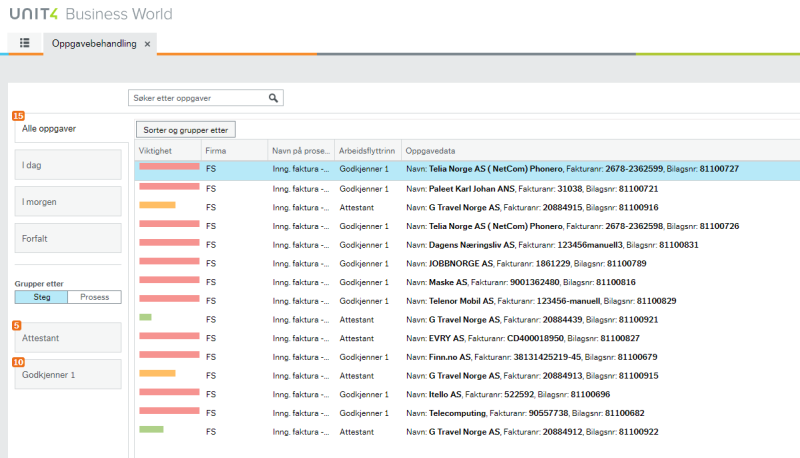Screen dimensions: 800x458
Task: Open the main menu list icon
Action: click(x=24, y=43)
